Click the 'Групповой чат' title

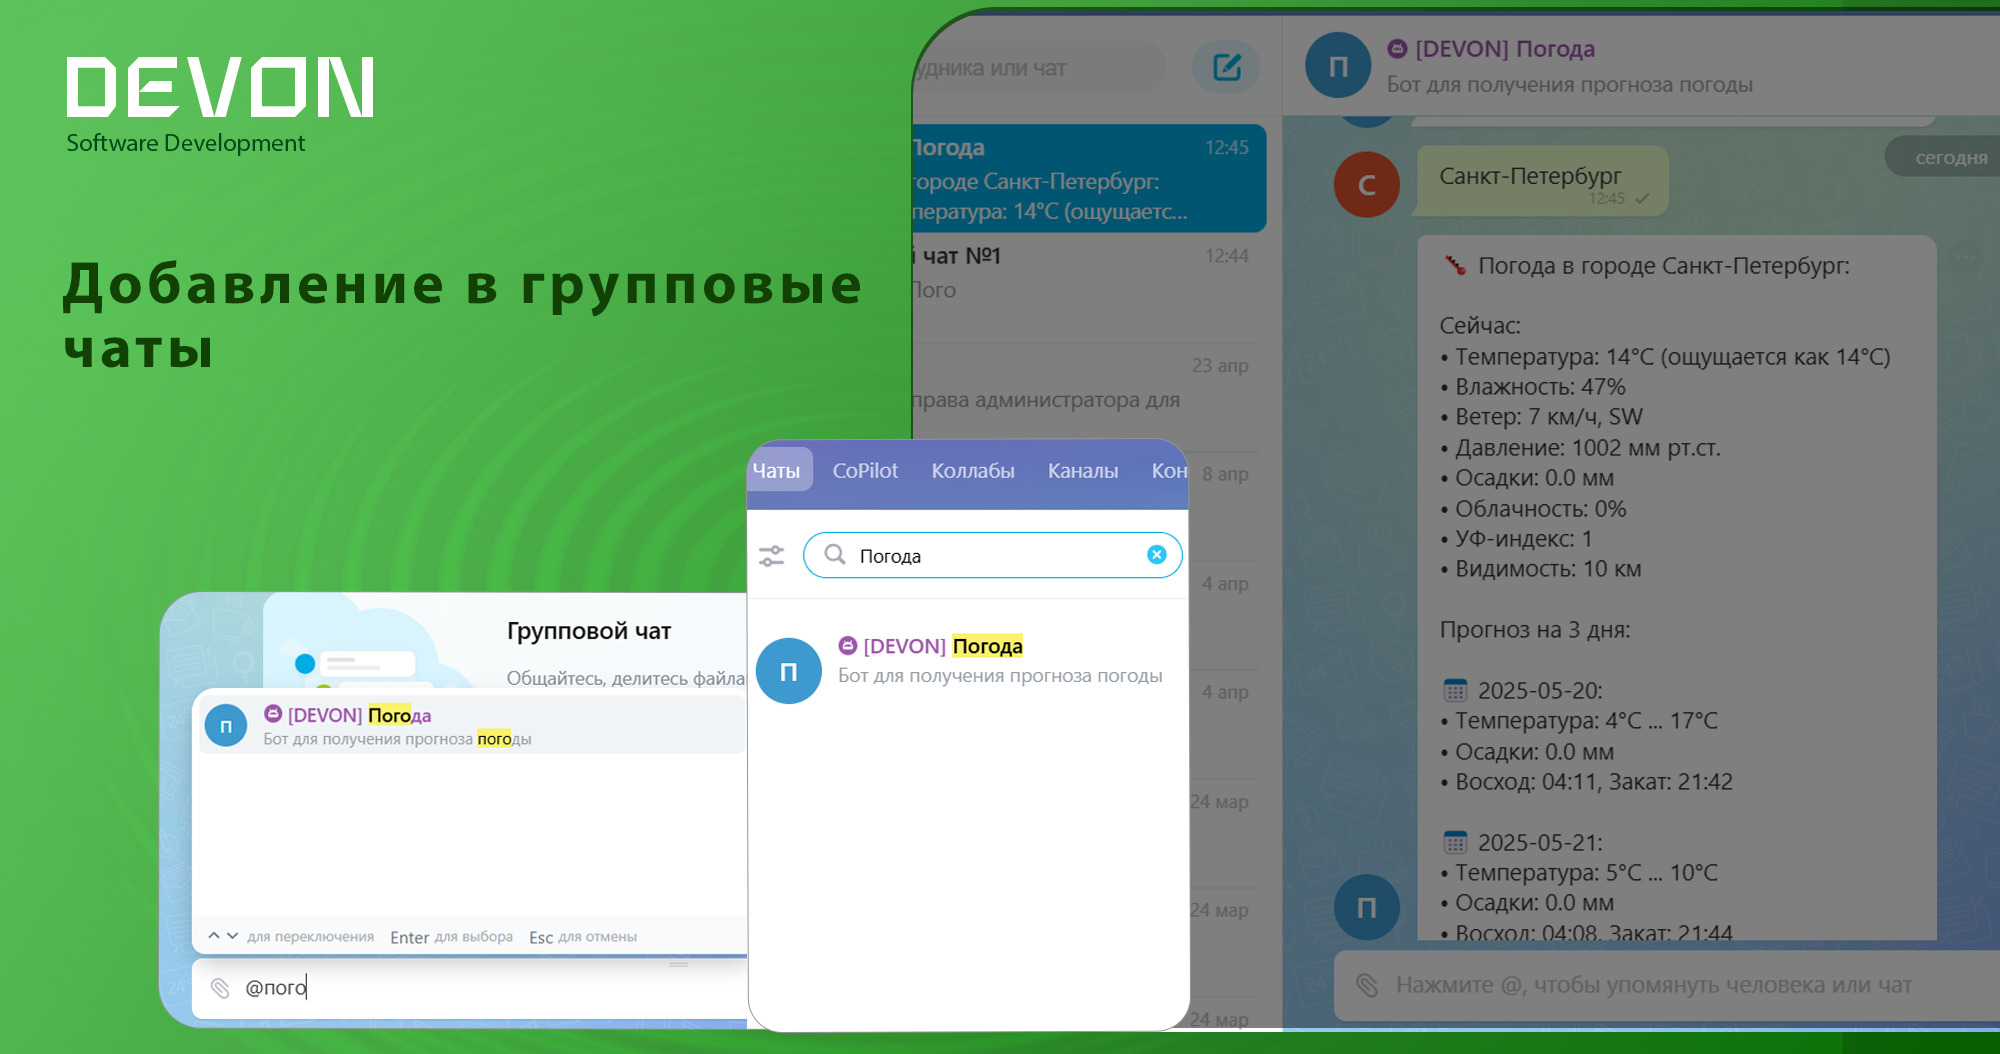[x=589, y=631]
